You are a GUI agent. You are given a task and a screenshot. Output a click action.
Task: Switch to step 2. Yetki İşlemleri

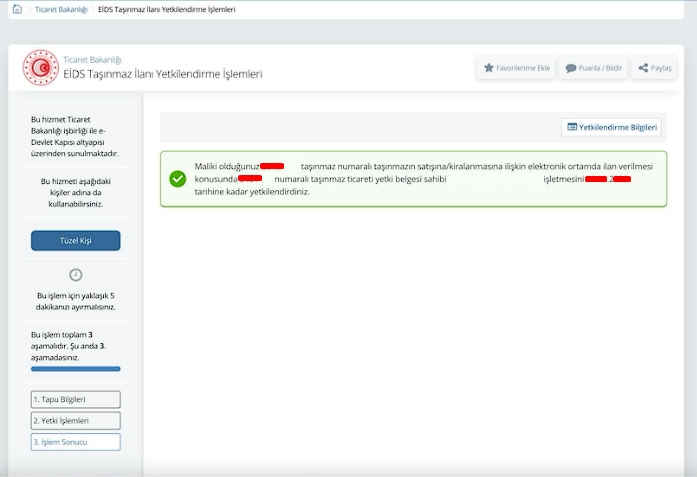(75, 421)
